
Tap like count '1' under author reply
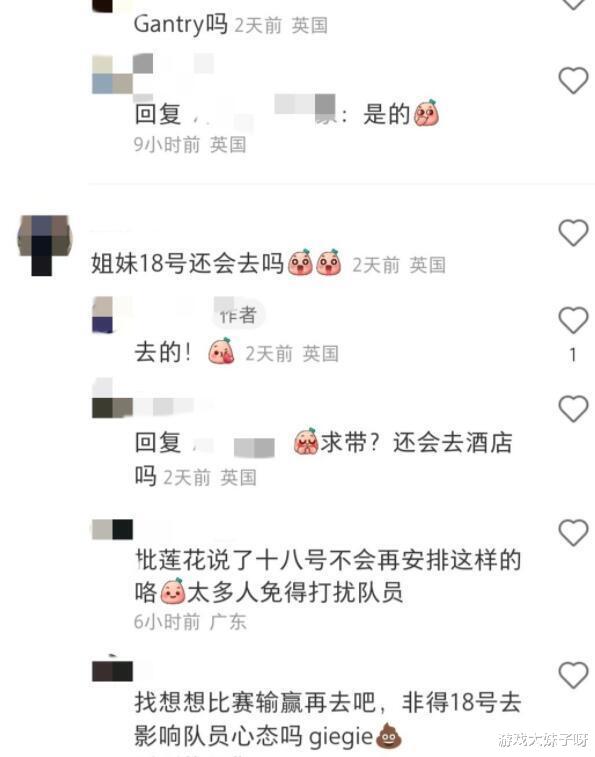[x=573, y=355]
